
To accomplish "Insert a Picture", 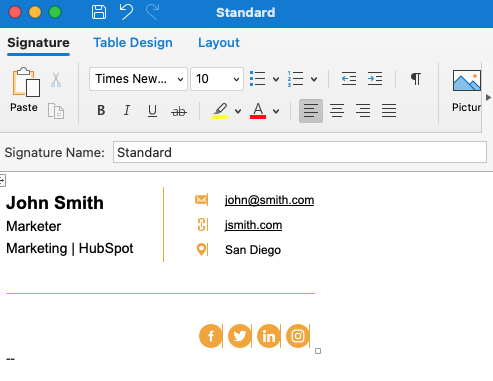I will [x=467, y=91].
